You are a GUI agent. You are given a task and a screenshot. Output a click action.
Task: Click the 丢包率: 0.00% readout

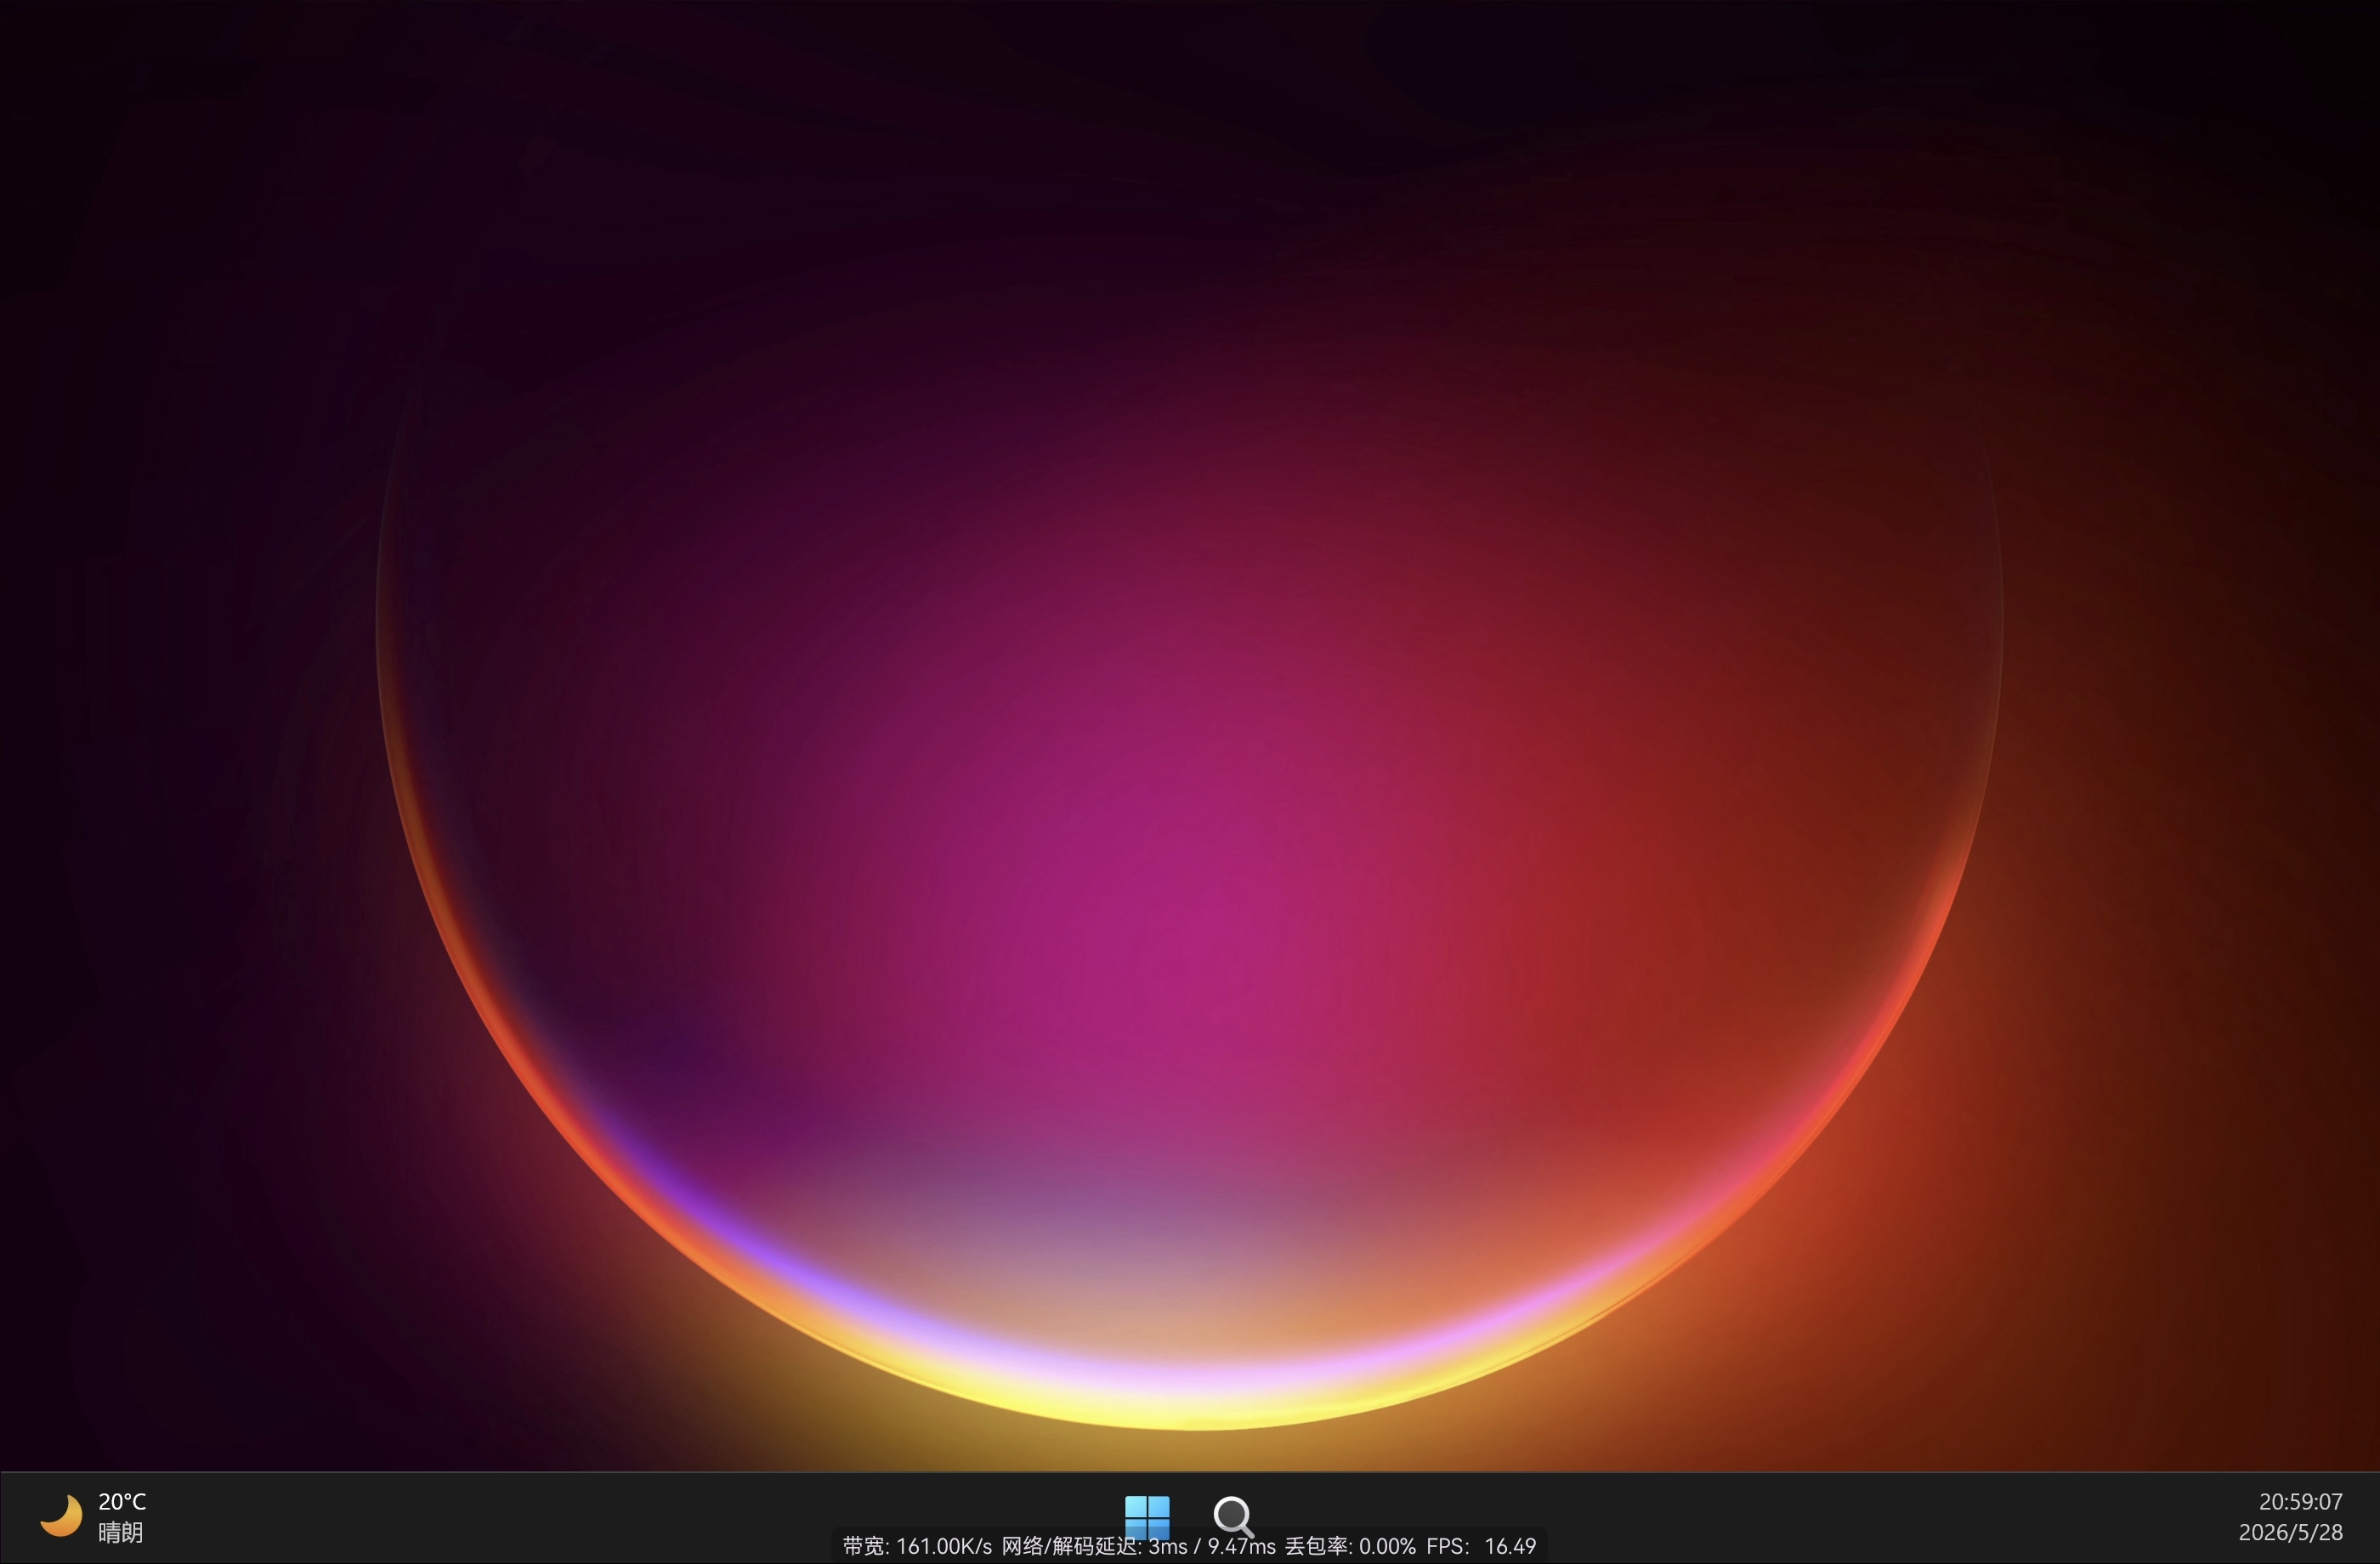(x=1350, y=1546)
